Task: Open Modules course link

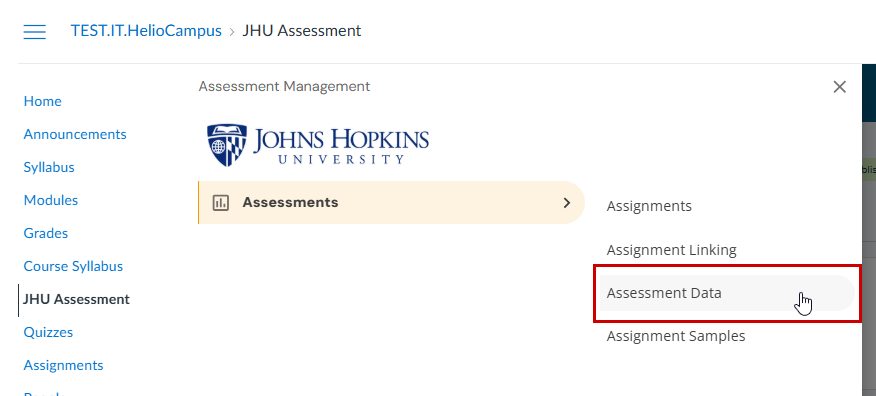Action: [x=51, y=200]
